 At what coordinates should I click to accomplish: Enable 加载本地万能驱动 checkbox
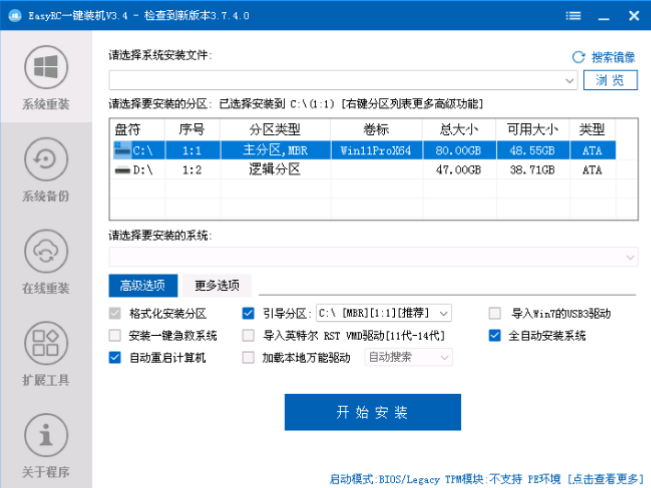(x=248, y=357)
